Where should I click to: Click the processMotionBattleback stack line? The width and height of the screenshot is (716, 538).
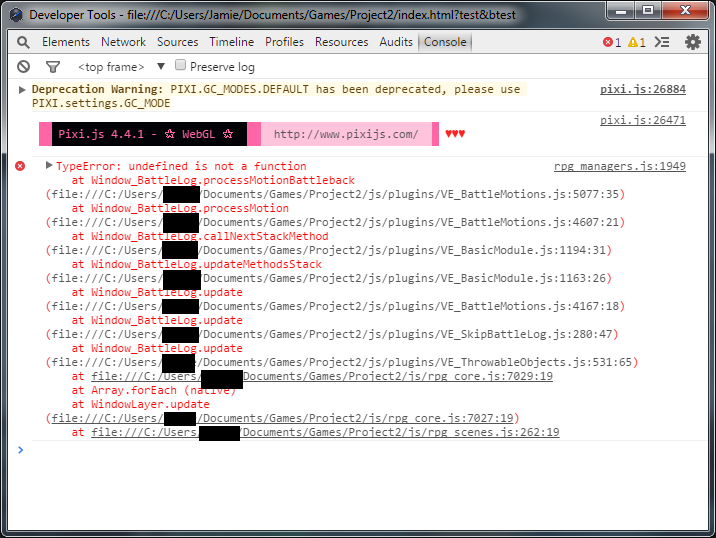click(213, 180)
